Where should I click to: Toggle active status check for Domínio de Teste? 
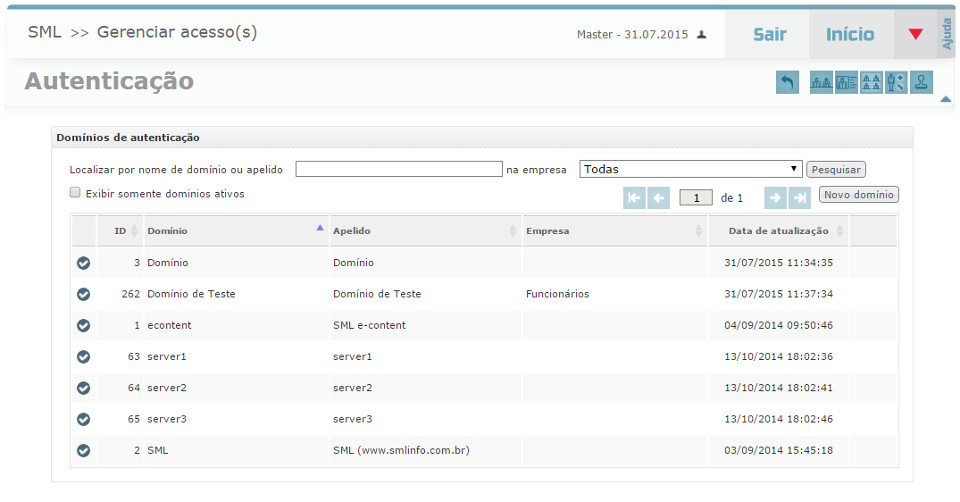tap(84, 294)
